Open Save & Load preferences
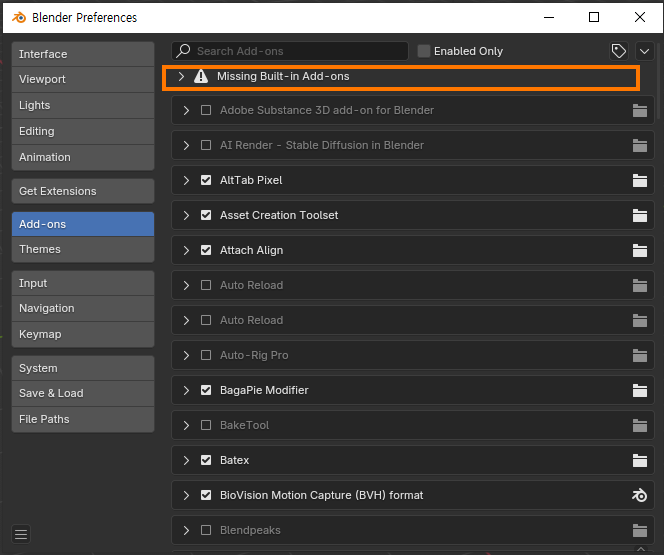Image resolution: width=664 pixels, height=555 pixels. pos(83,394)
